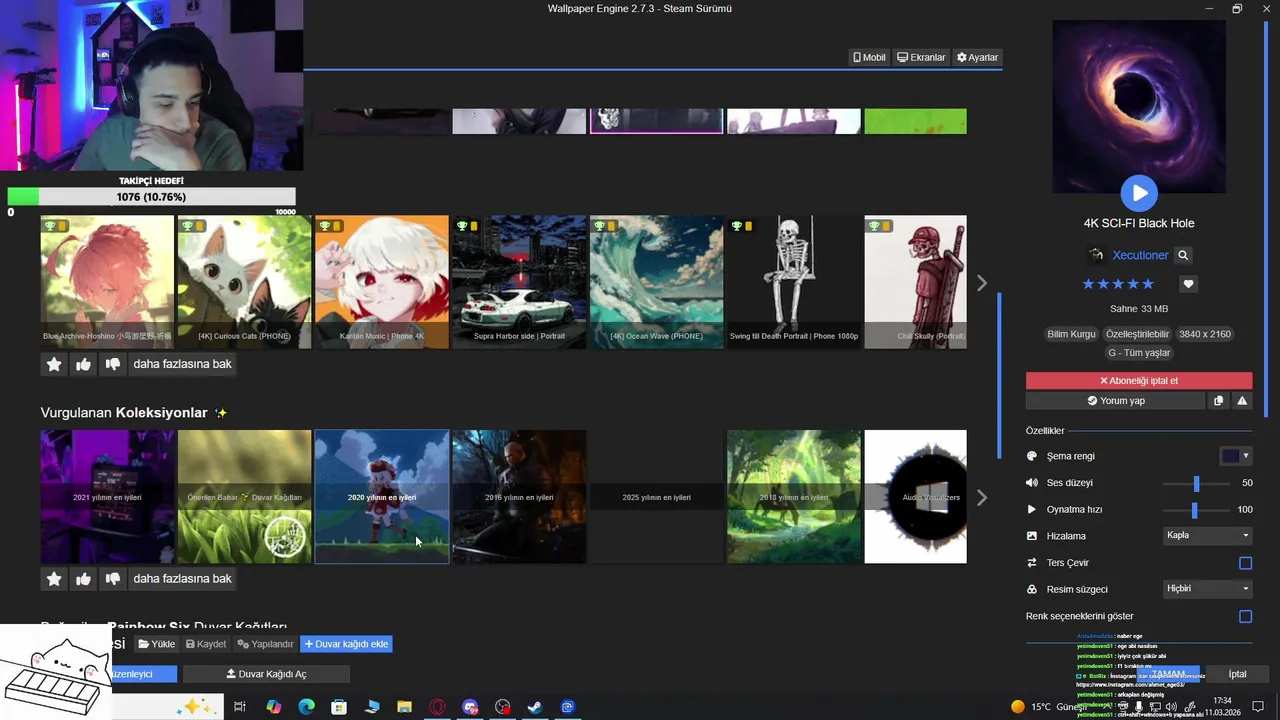Click Aboneliği iptal et button
The height and width of the screenshot is (720, 1280).
tap(1139, 381)
